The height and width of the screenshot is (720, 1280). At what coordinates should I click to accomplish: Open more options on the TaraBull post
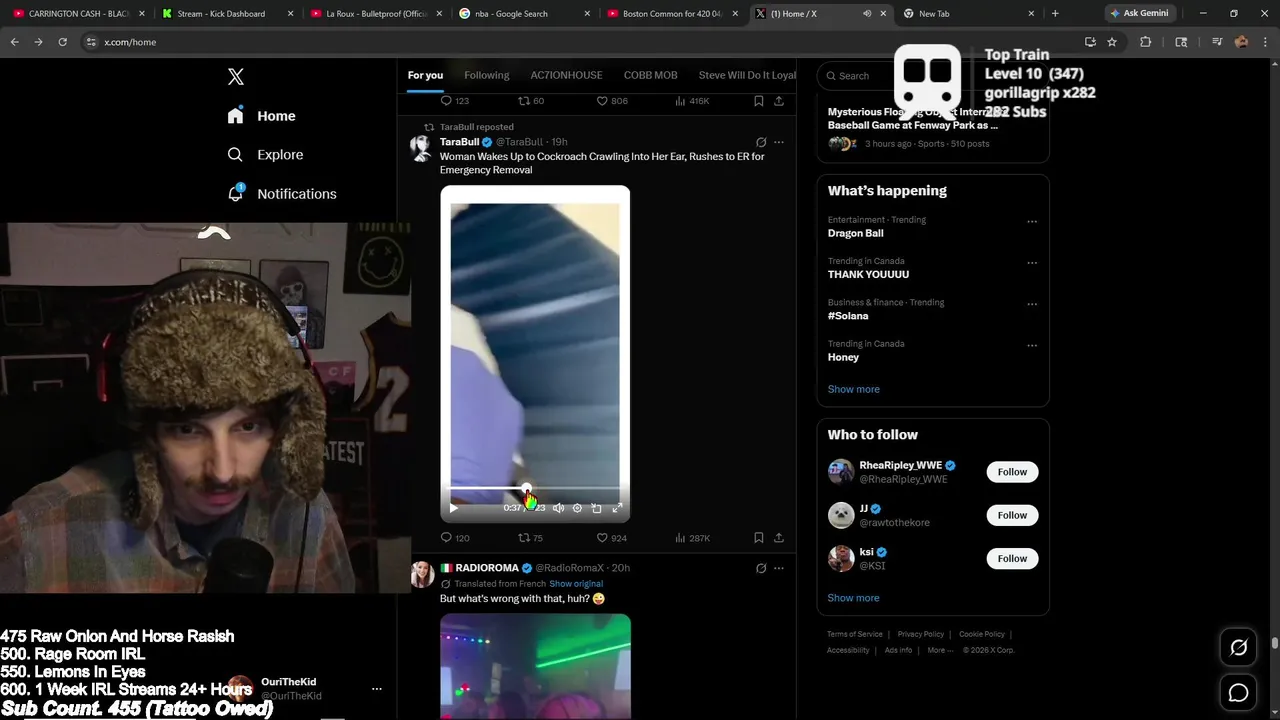coord(779,142)
